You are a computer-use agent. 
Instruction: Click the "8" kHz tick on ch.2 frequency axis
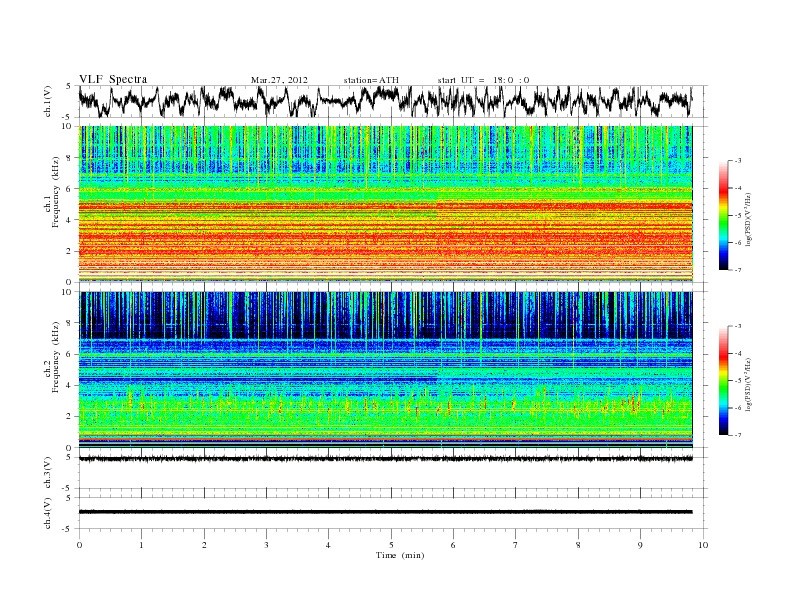pyautogui.click(x=69, y=323)
